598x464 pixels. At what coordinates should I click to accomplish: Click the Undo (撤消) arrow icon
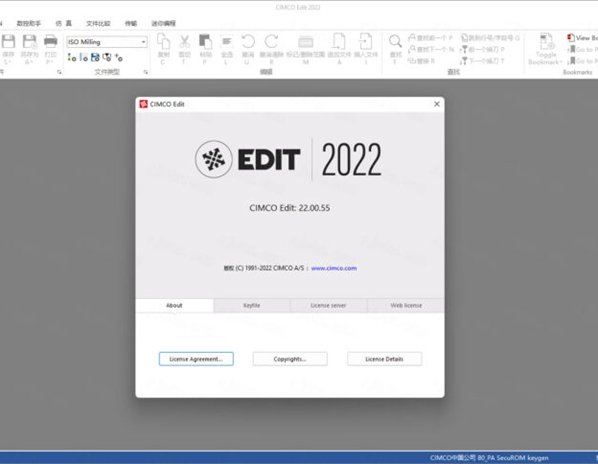point(248,42)
